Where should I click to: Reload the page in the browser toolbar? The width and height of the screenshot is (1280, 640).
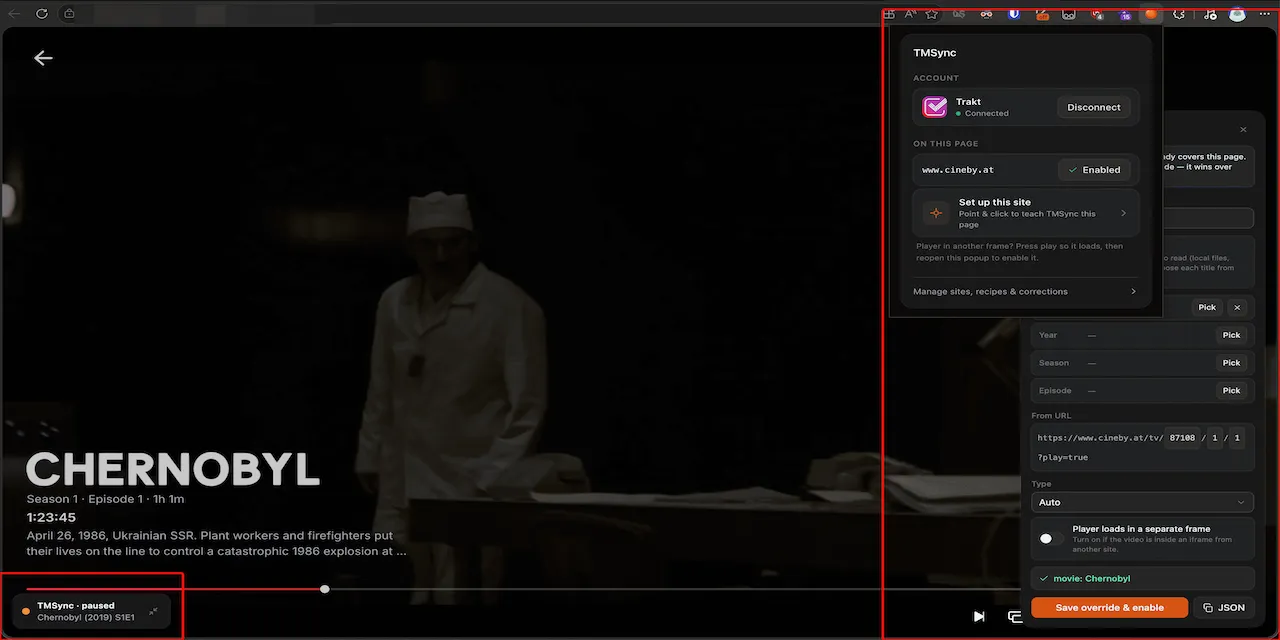pos(42,14)
